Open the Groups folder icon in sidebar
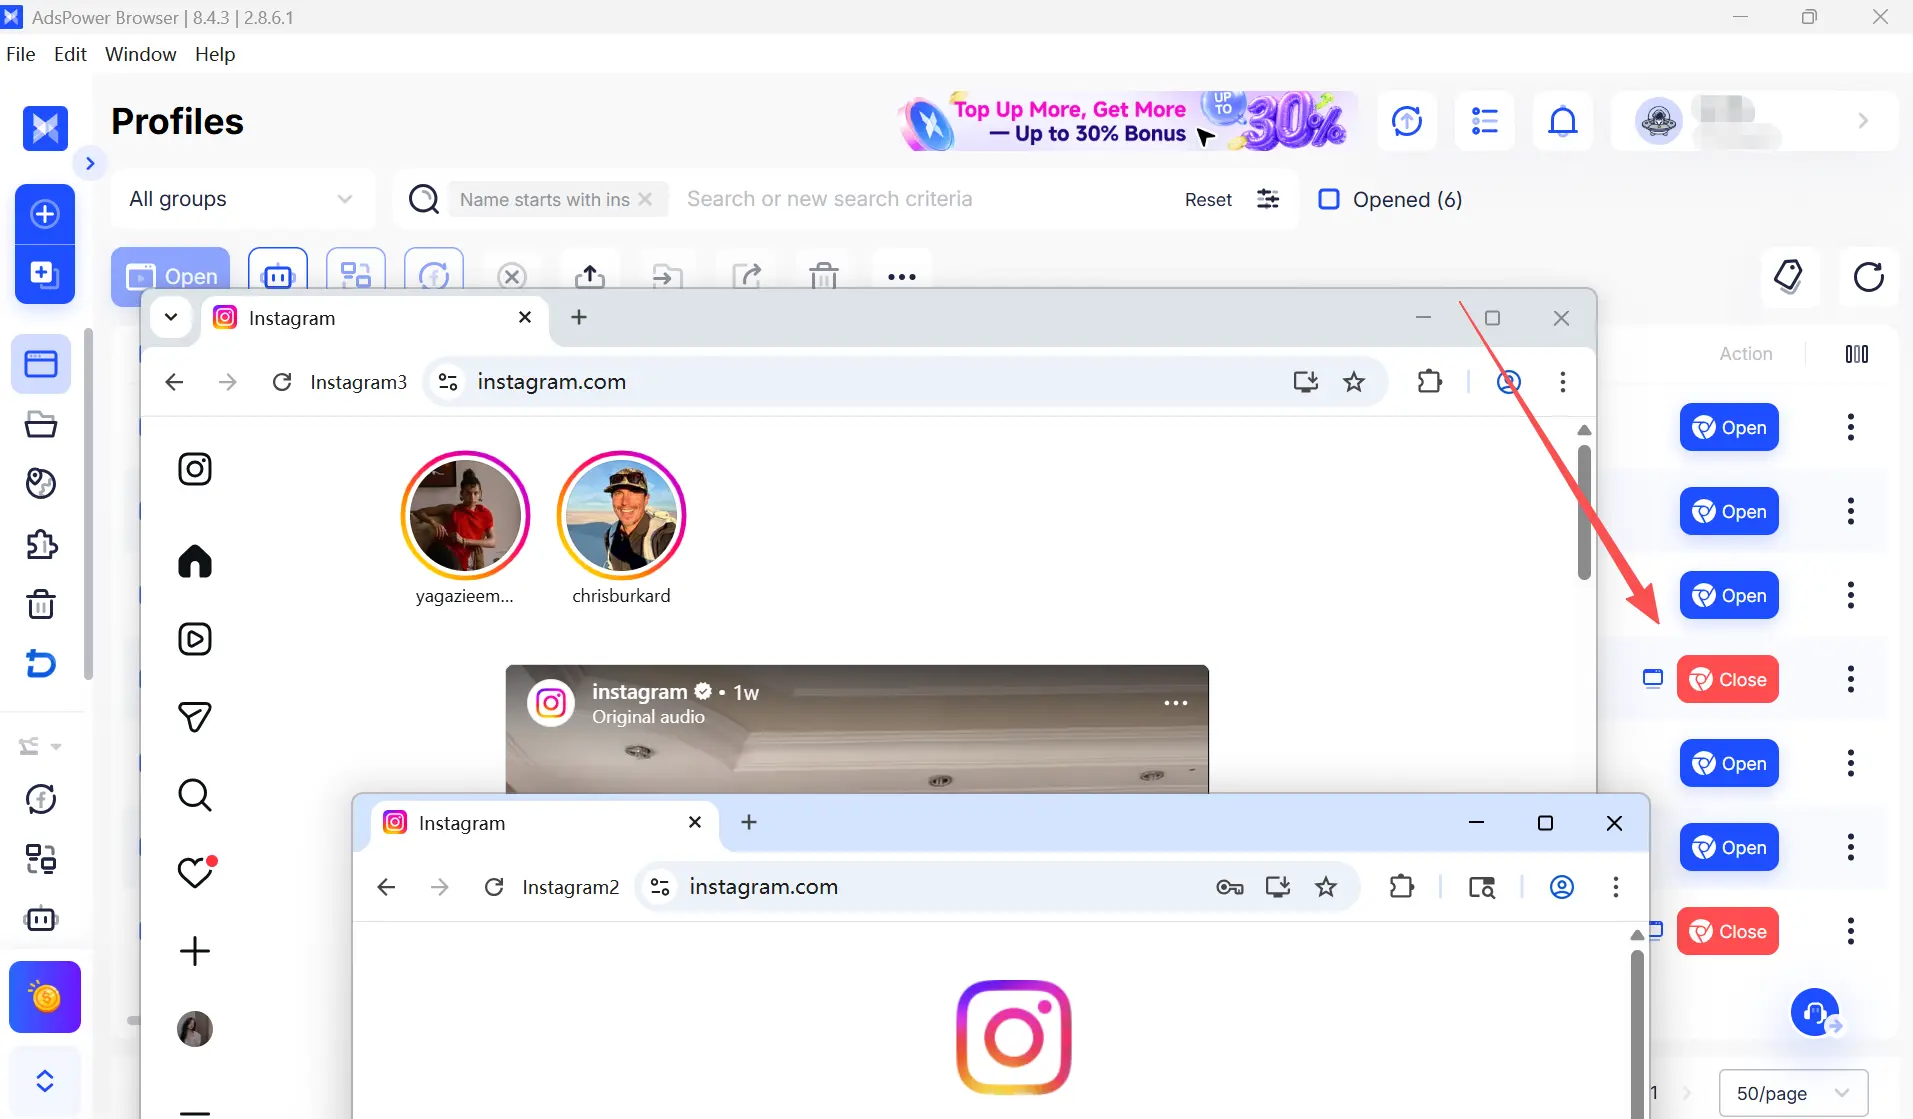The image size is (1913, 1119). 41,425
